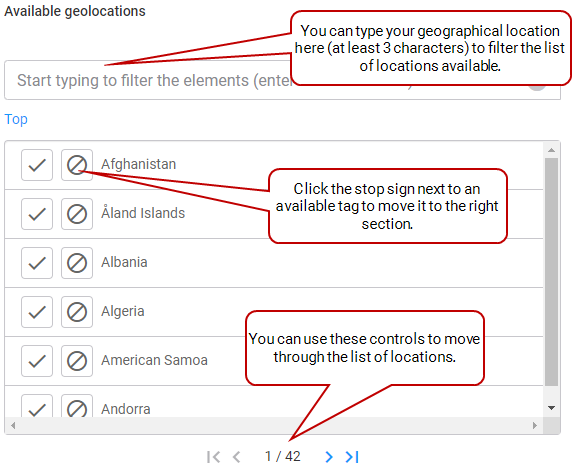
Task: Go to the last page of locations
Action: (352, 457)
